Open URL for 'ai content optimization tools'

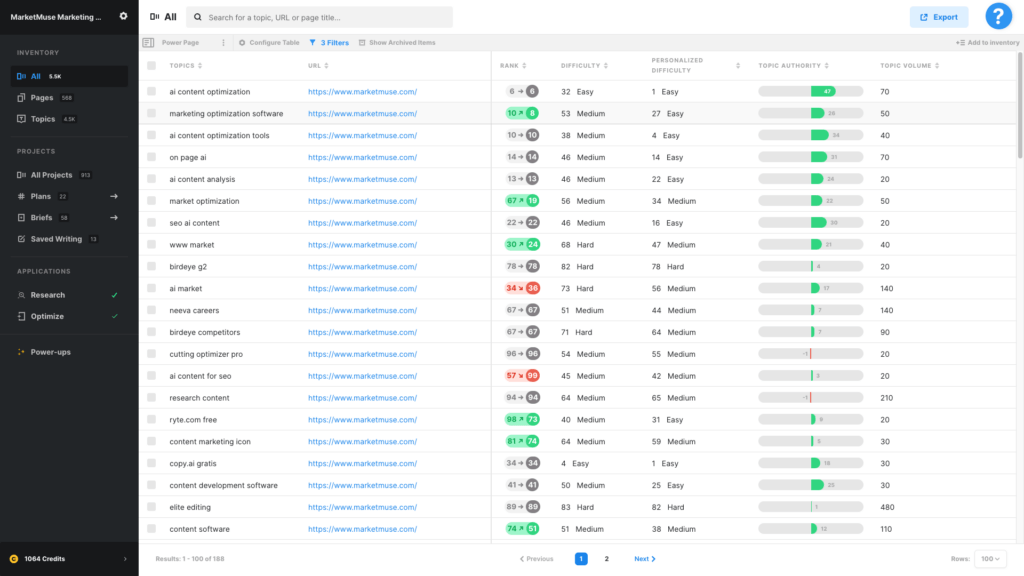362,135
